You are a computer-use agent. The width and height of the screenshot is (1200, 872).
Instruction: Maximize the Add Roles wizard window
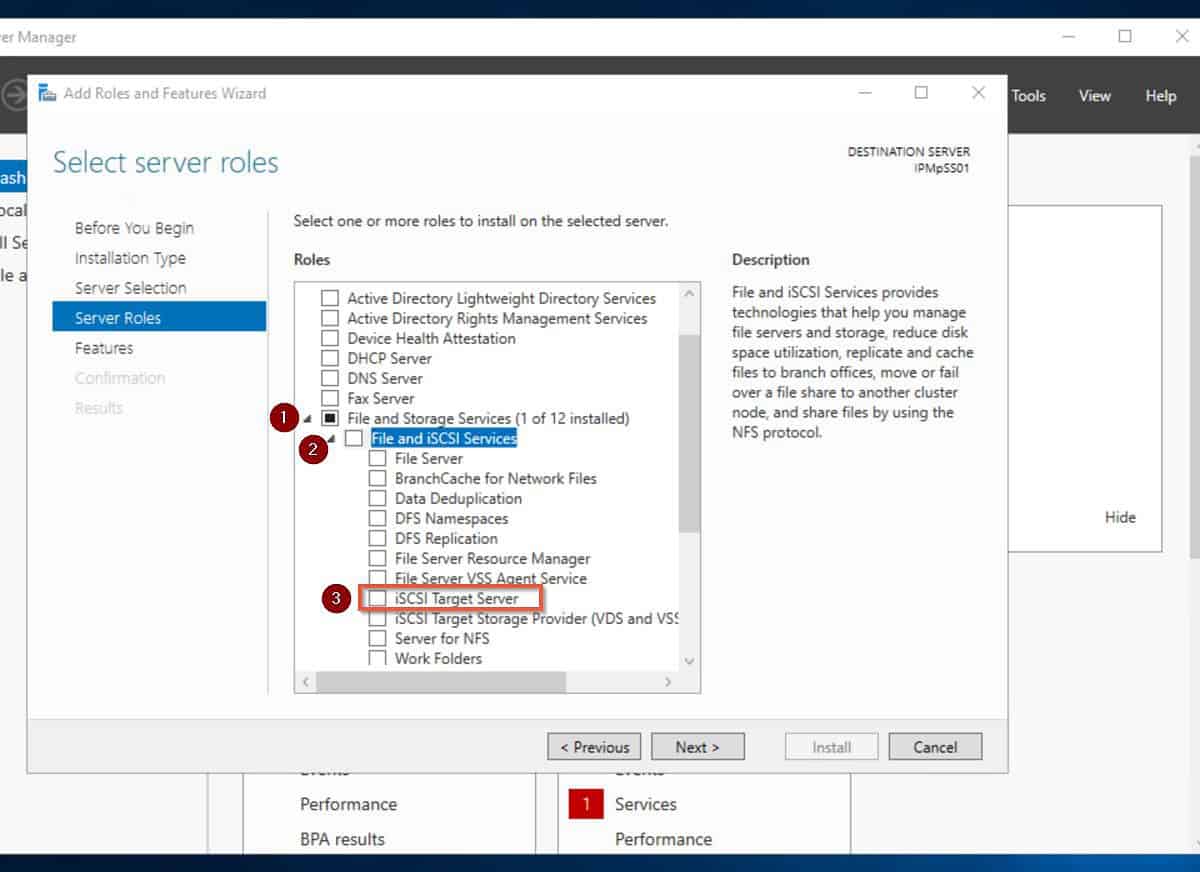tap(921, 93)
